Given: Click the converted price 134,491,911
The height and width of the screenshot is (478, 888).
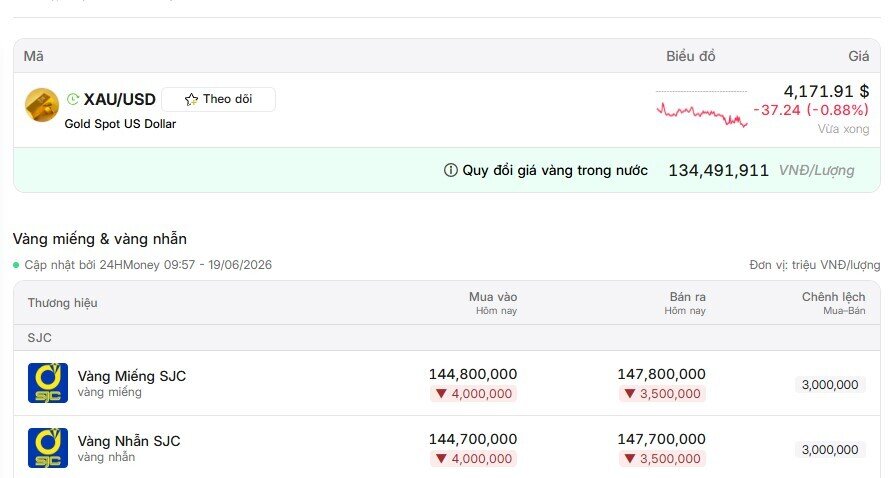Looking at the screenshot, I should coord(718,170).
